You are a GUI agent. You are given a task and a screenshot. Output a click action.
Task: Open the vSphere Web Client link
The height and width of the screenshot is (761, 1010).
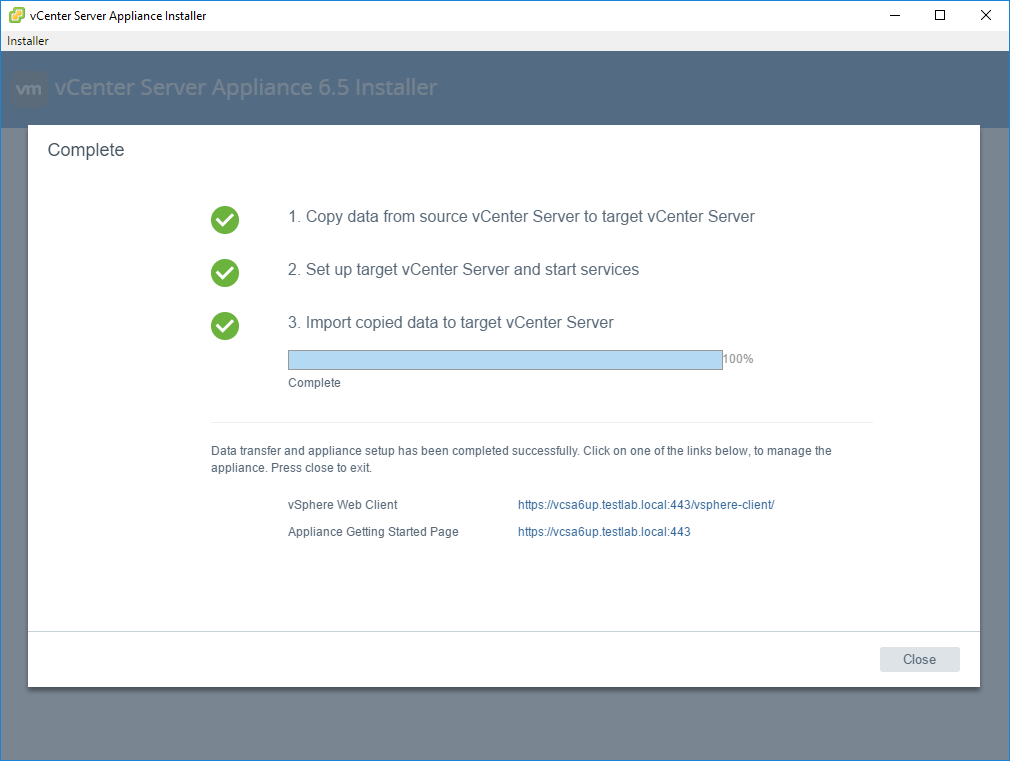coord(646,505)
